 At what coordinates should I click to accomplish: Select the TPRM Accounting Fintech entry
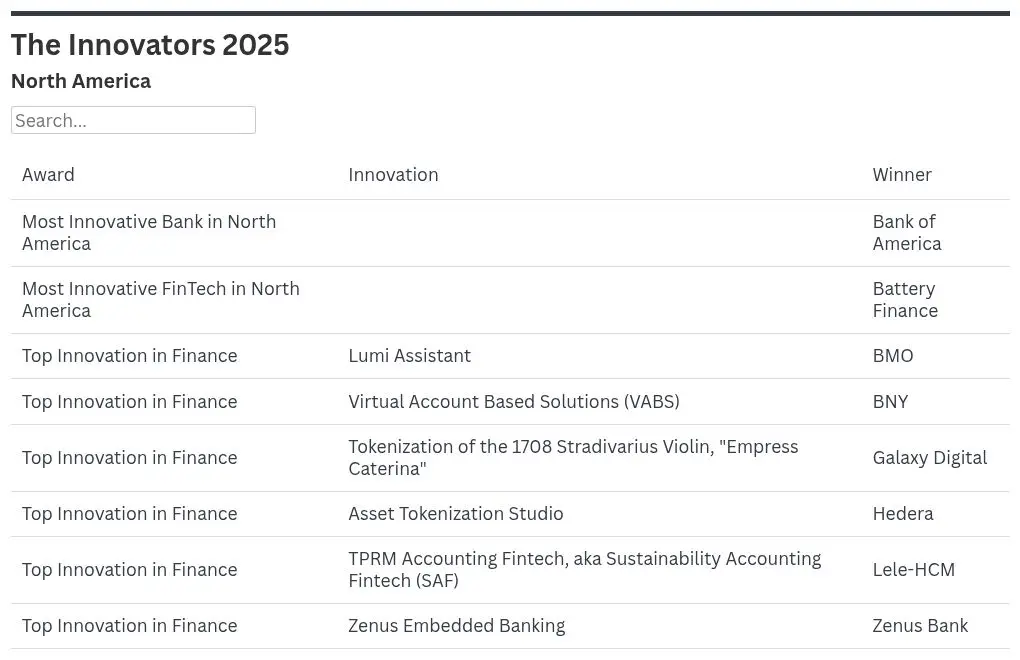(x=584, y=570)
